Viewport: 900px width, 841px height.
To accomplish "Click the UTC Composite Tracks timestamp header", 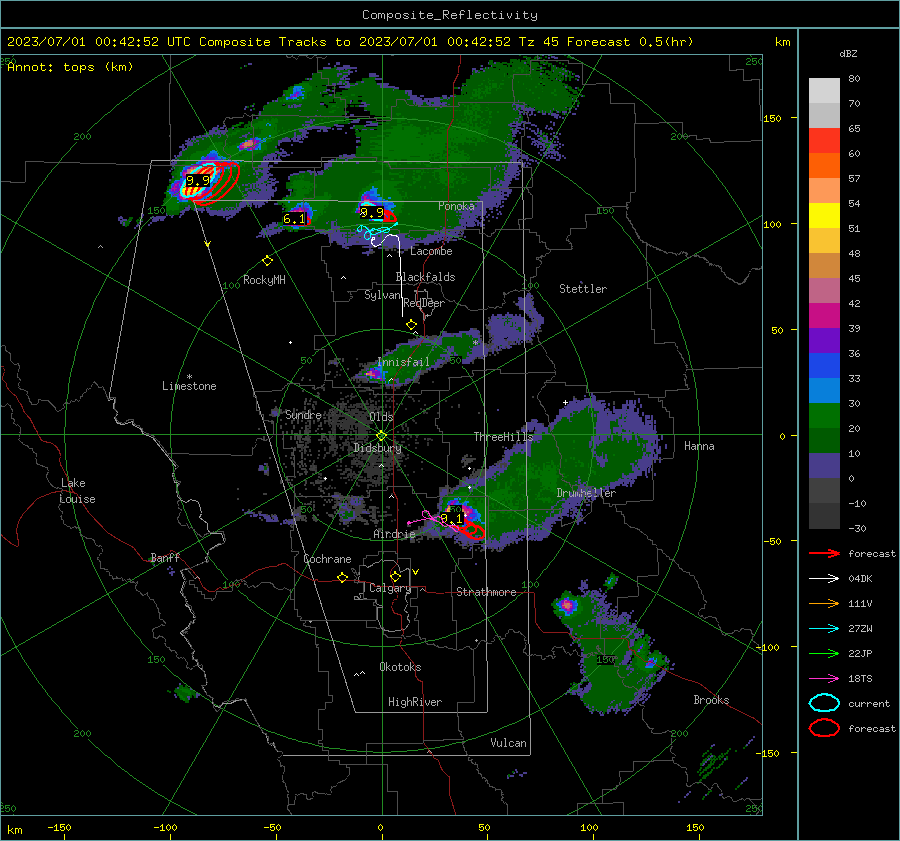I will (350, 42).
